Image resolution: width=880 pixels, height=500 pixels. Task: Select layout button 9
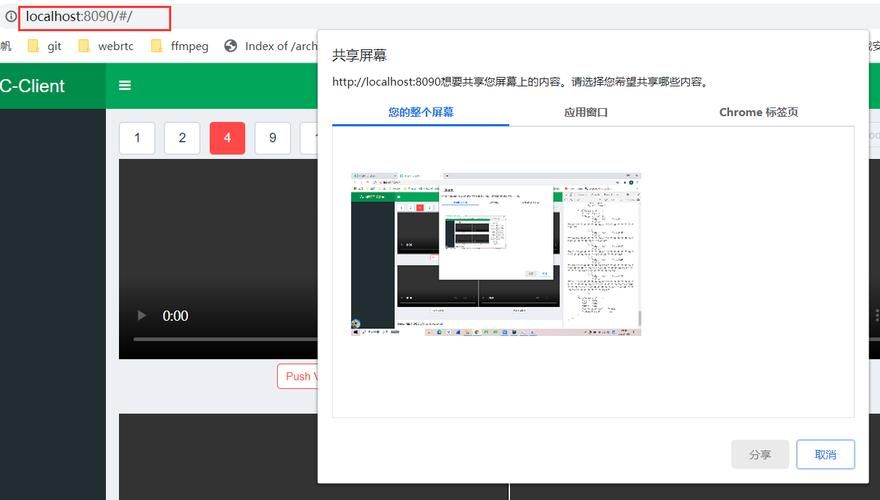[272, 138]
